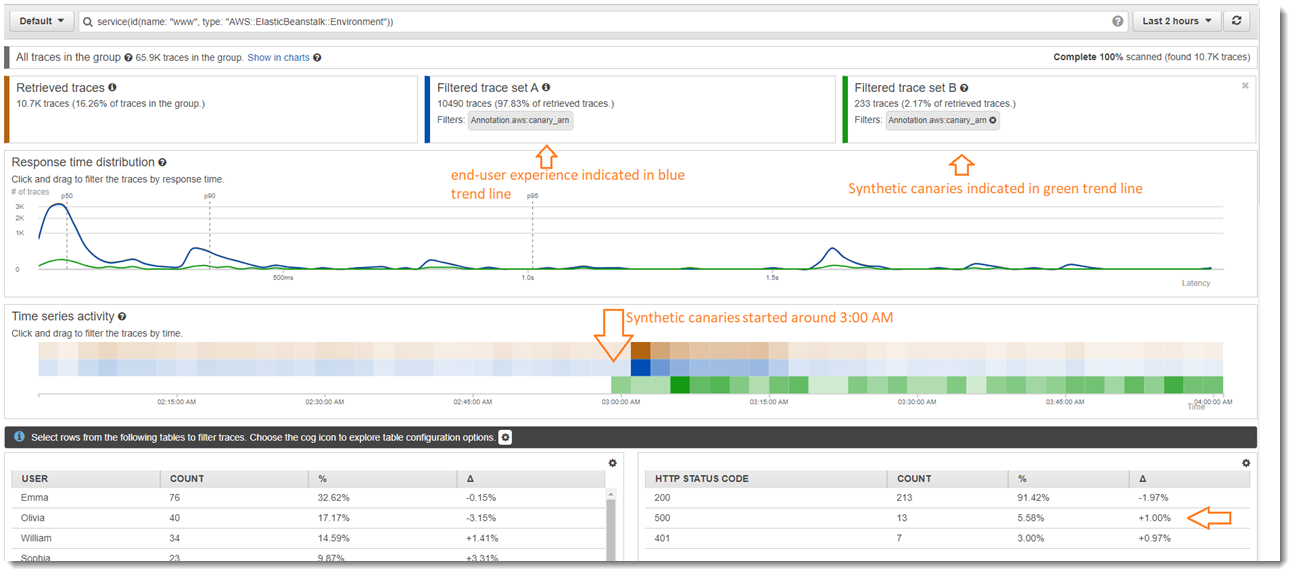Open Response time distribution help

[163, 161]
